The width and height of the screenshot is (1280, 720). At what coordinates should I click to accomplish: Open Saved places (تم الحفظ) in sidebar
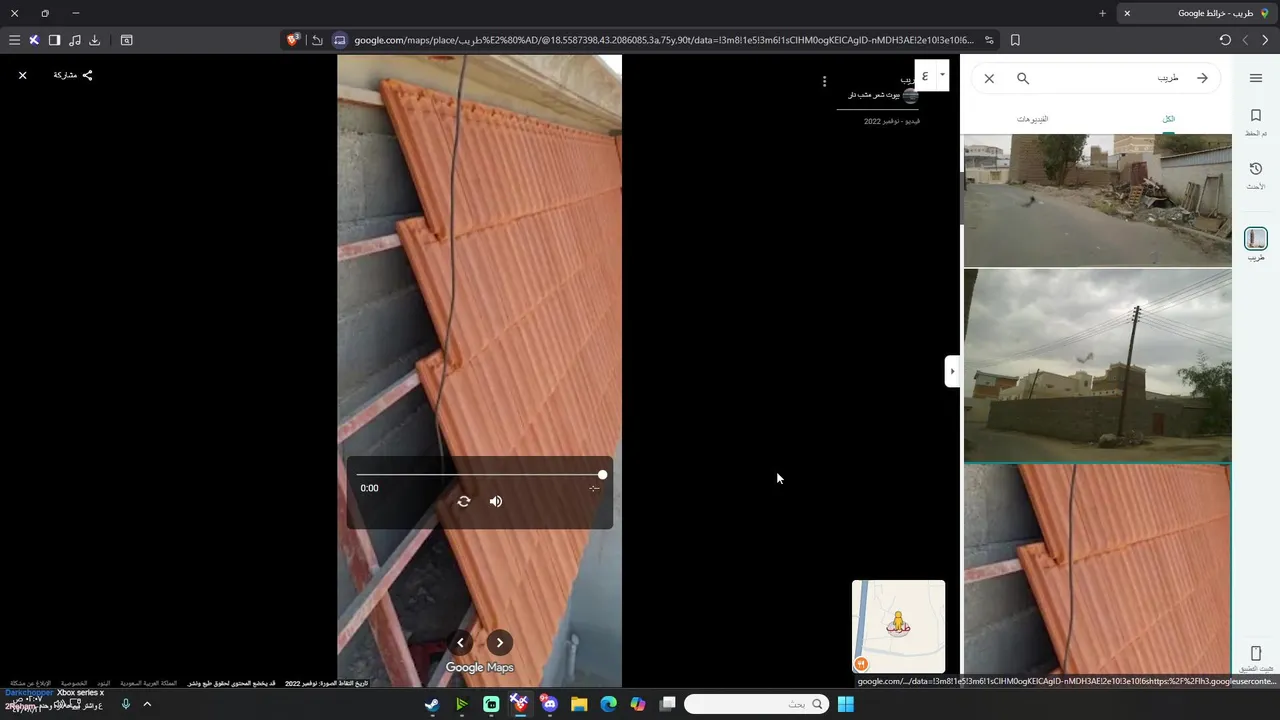click(x=1256, y=121)
